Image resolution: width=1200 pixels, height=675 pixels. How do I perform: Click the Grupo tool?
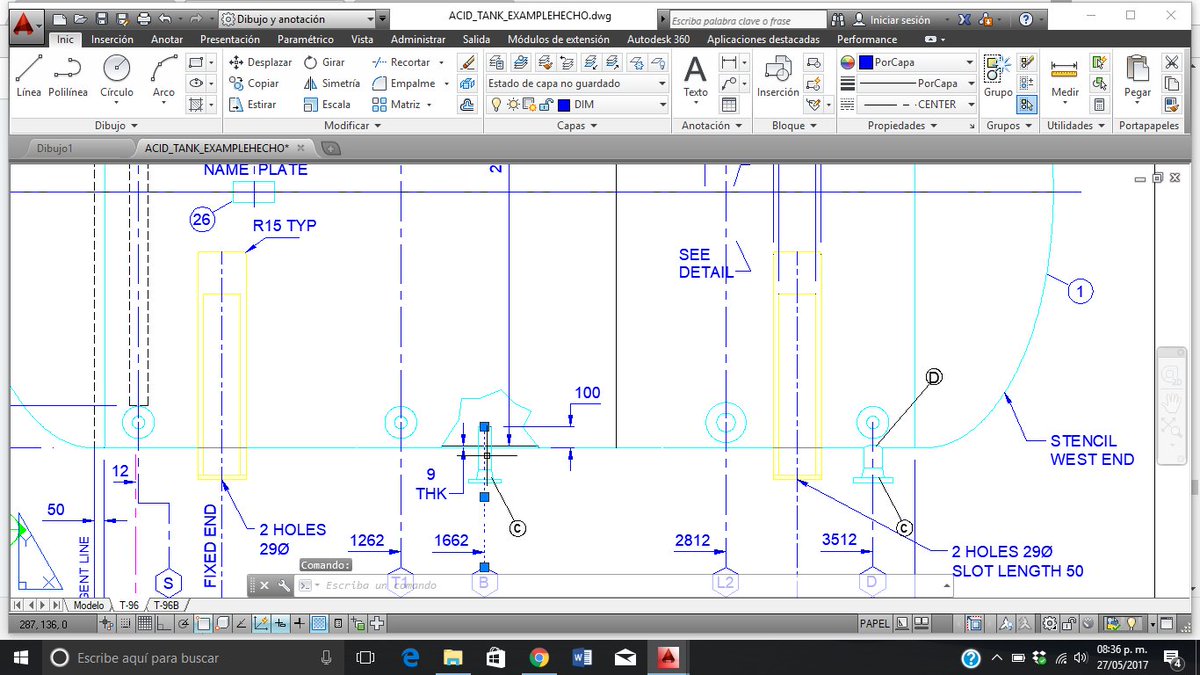998,76
